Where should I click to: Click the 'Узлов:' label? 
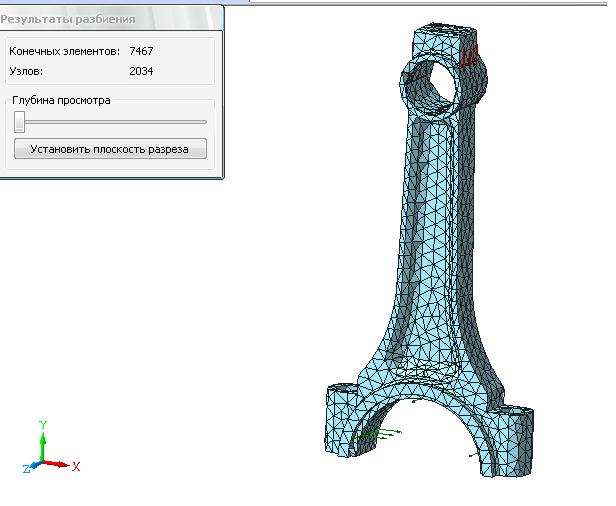click(x=26, y=72)
